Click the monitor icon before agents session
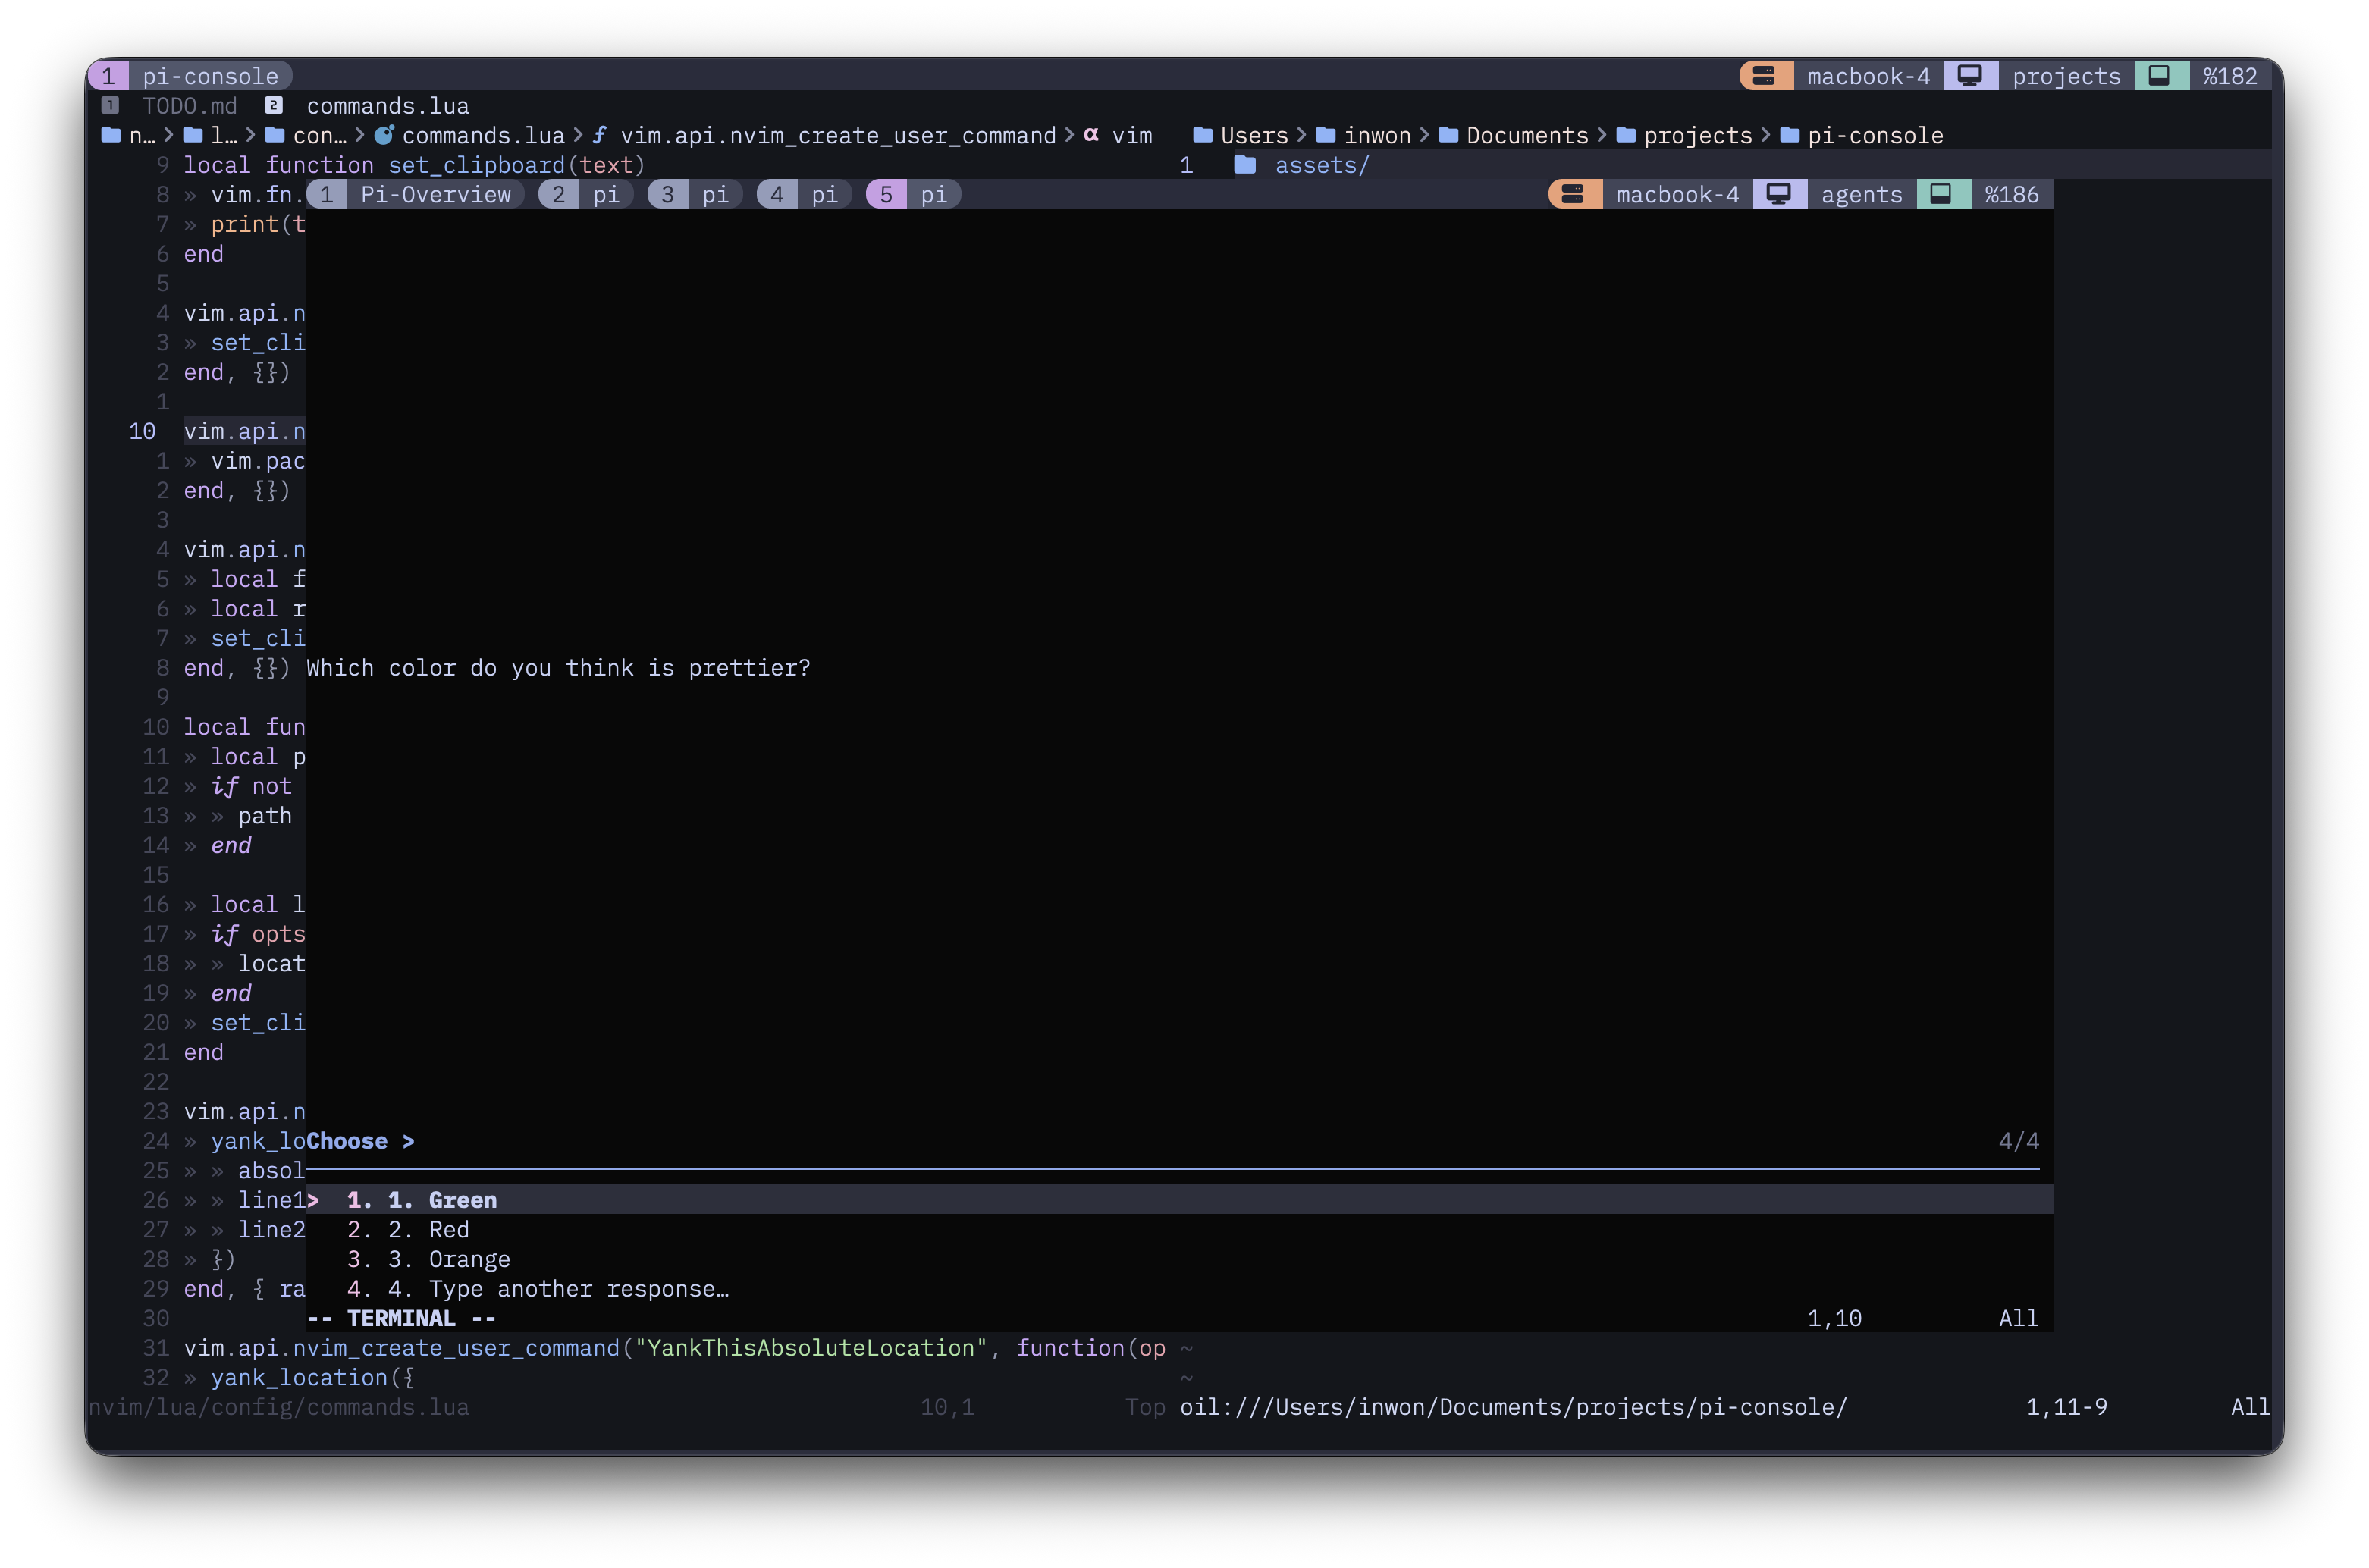 click(x=1779, y=194)
